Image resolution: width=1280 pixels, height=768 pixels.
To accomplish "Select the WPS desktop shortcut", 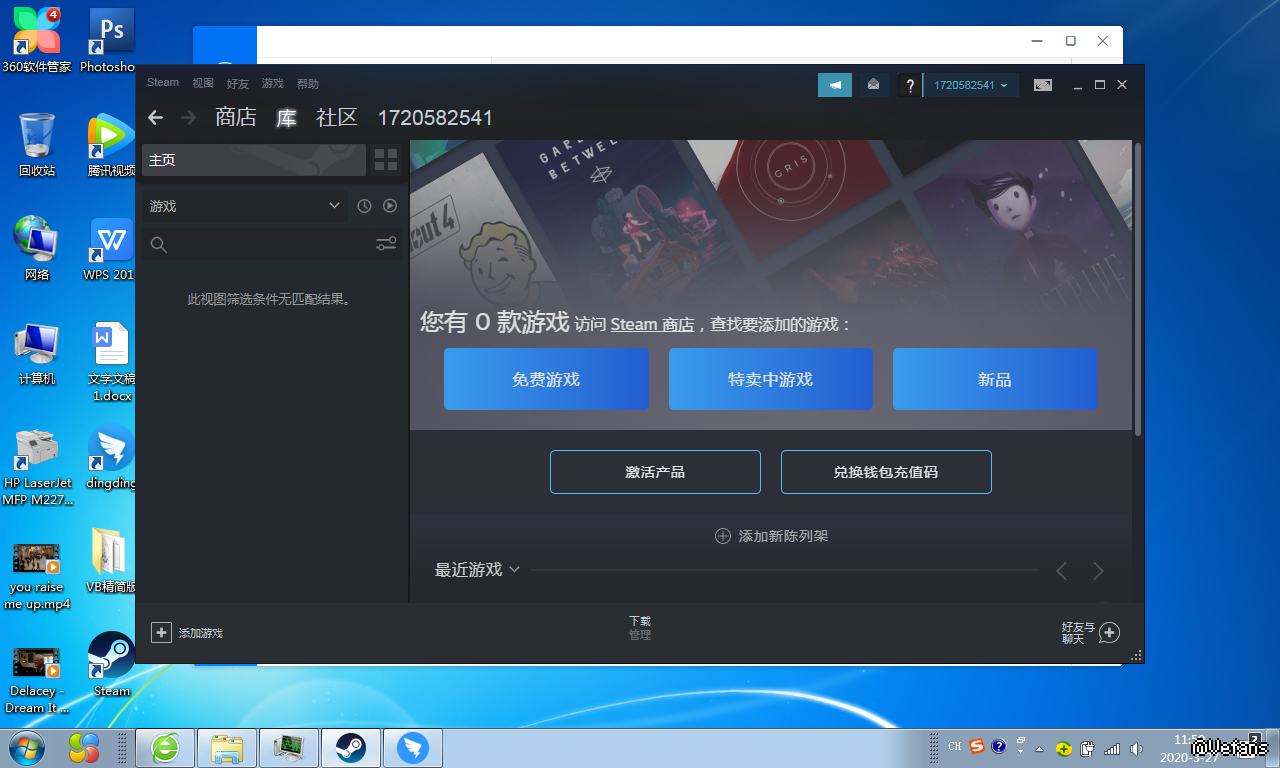I will (111, 248).
